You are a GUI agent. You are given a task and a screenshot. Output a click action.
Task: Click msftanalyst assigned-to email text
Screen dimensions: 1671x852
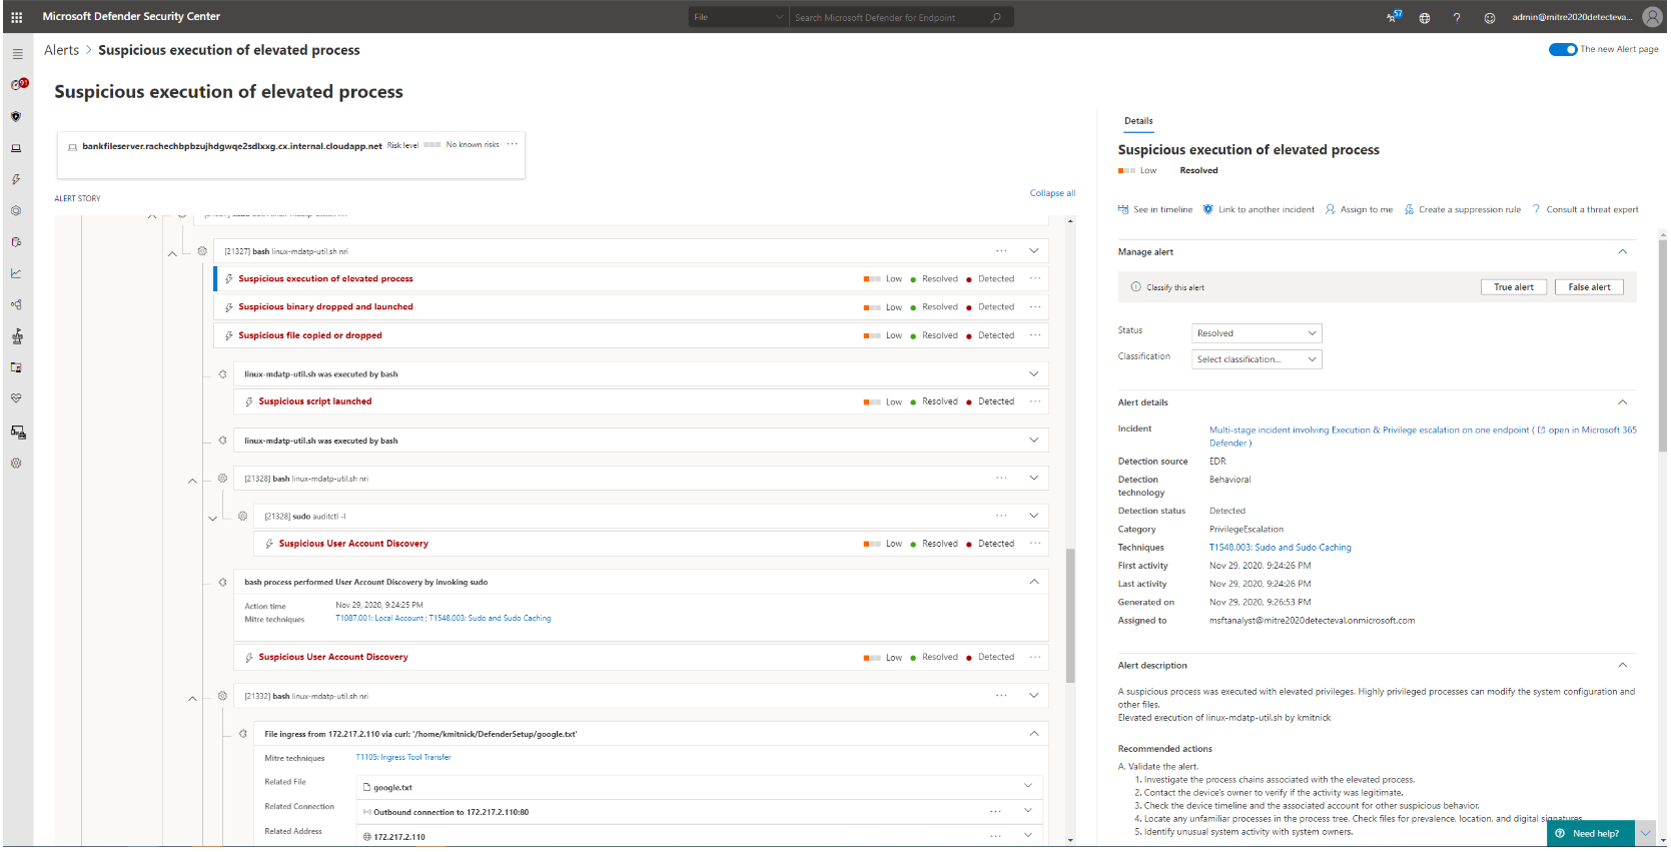click(x=1312, y=621)
